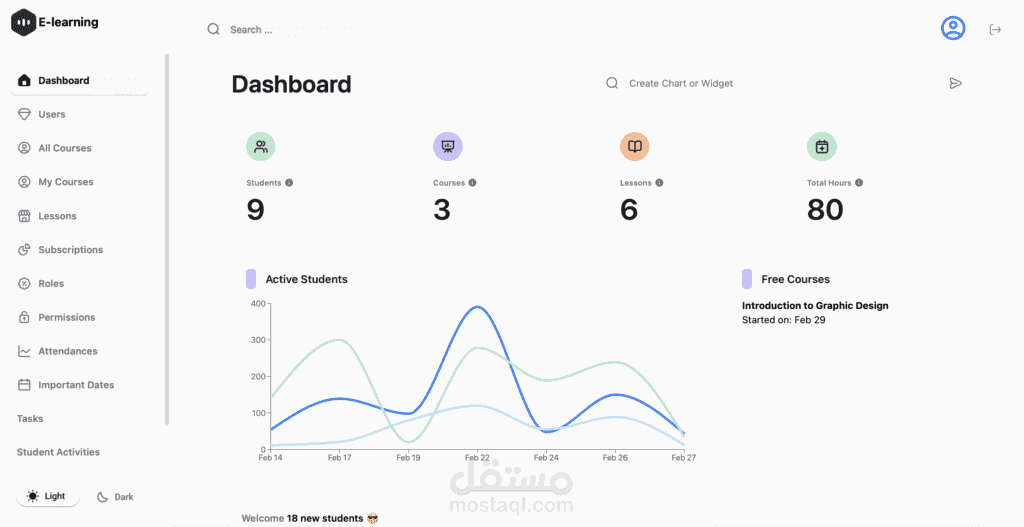Click the info icon next to Lessons
This screenshot has width=1024, height=527.
click(660, 183)
